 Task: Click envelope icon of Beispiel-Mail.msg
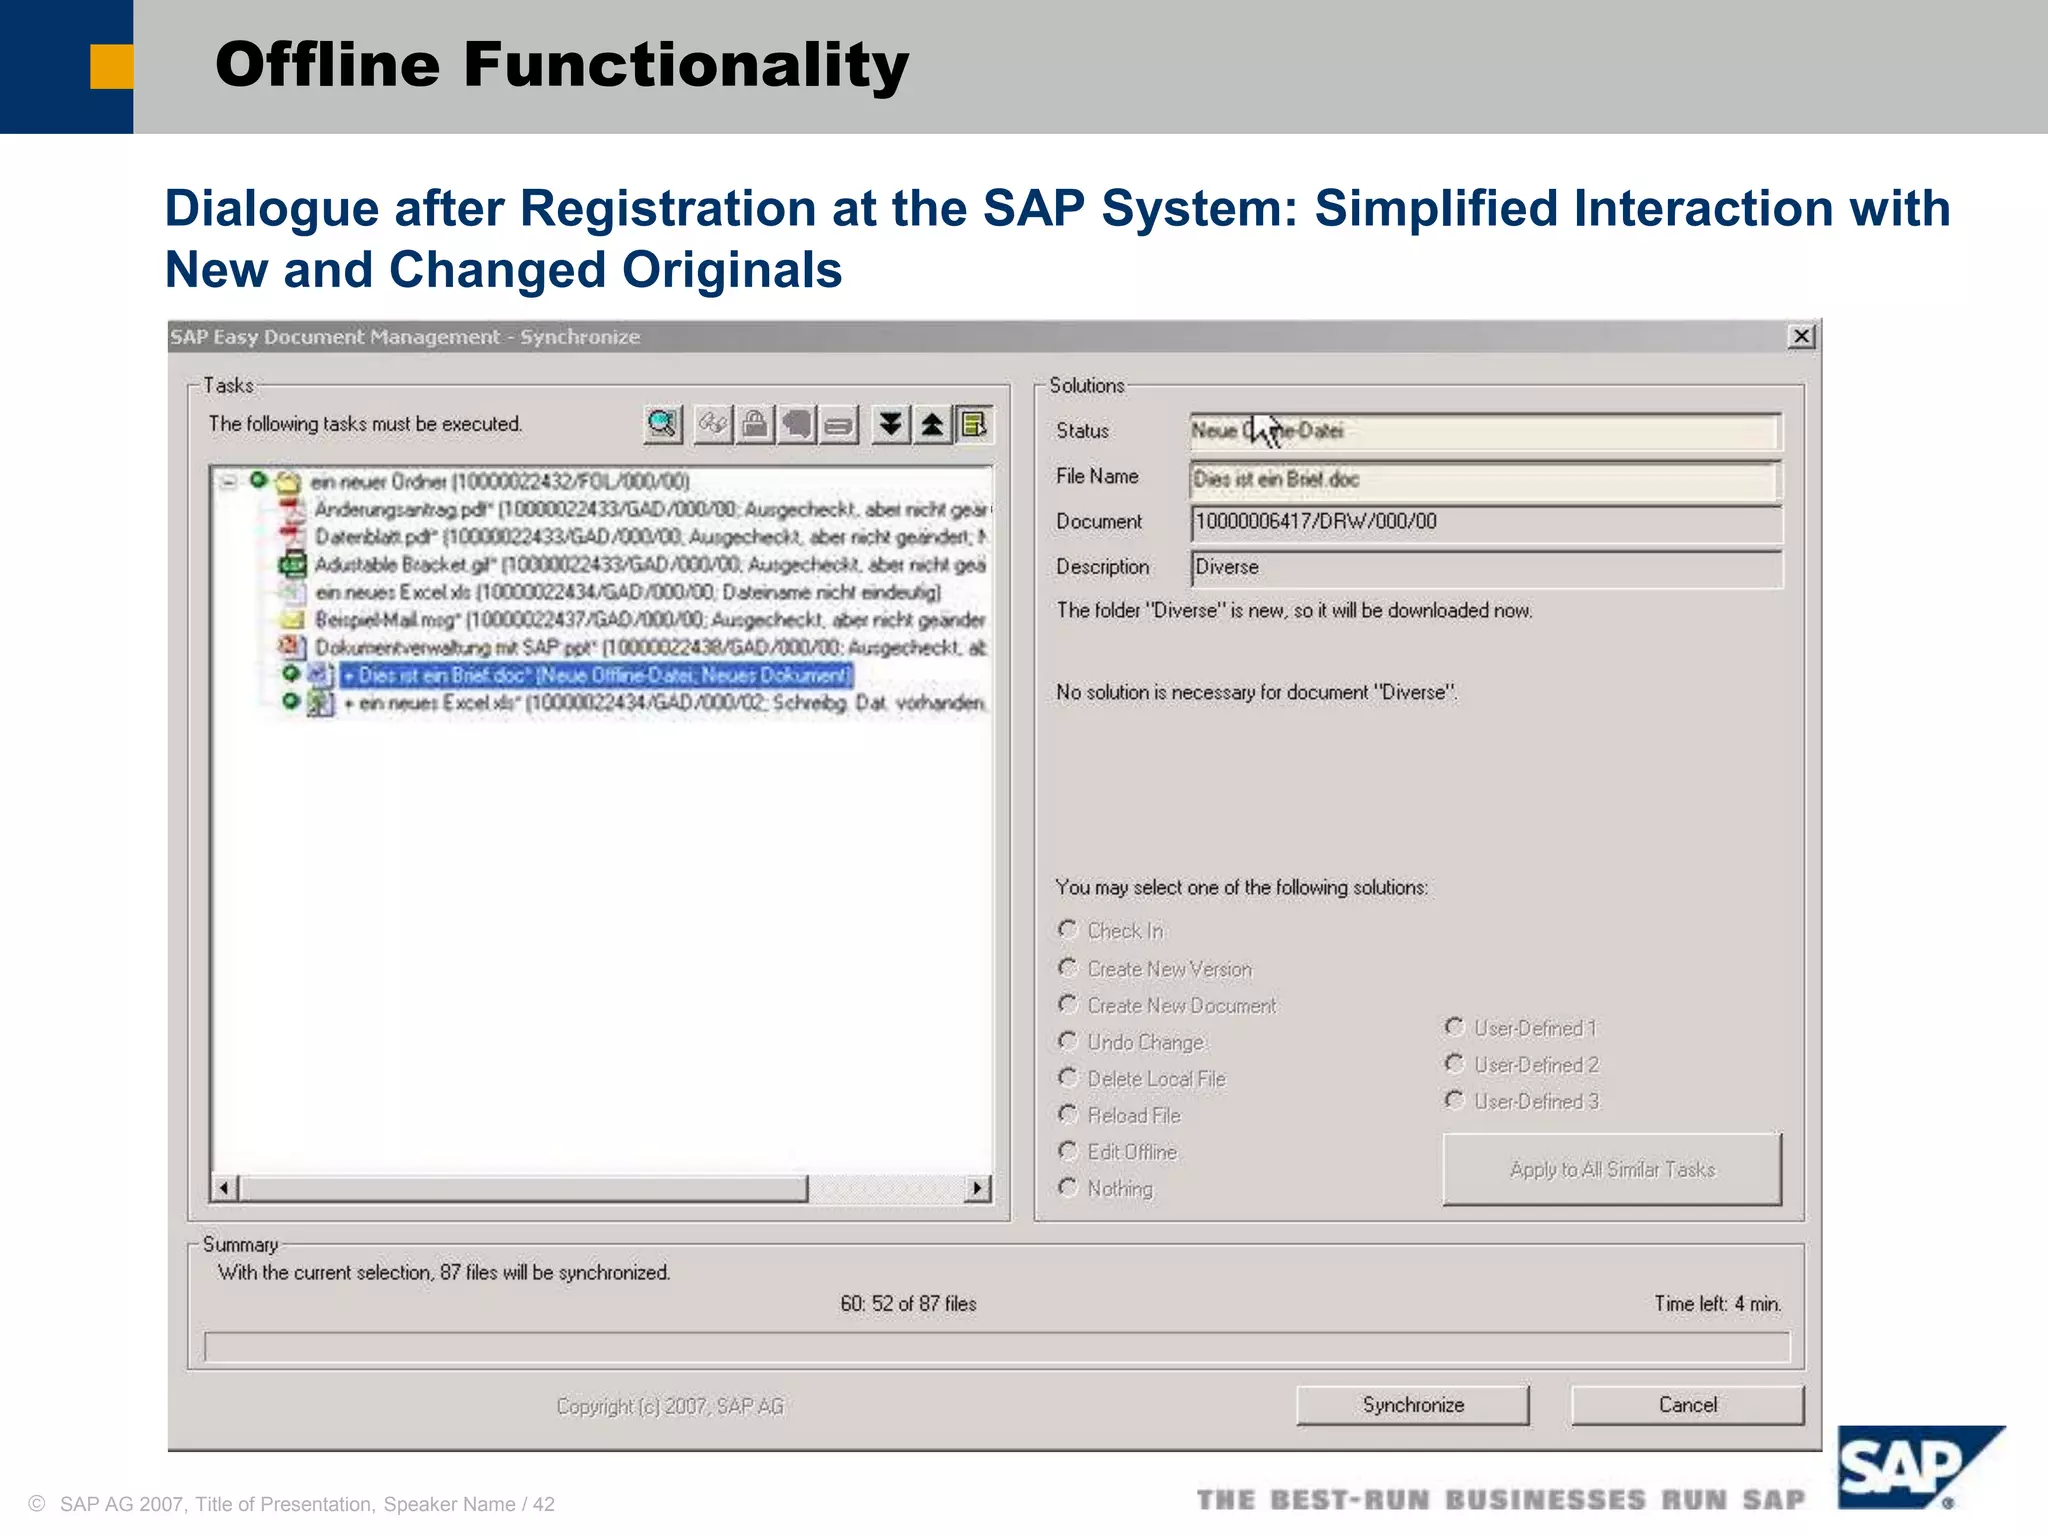pos(292,620)
